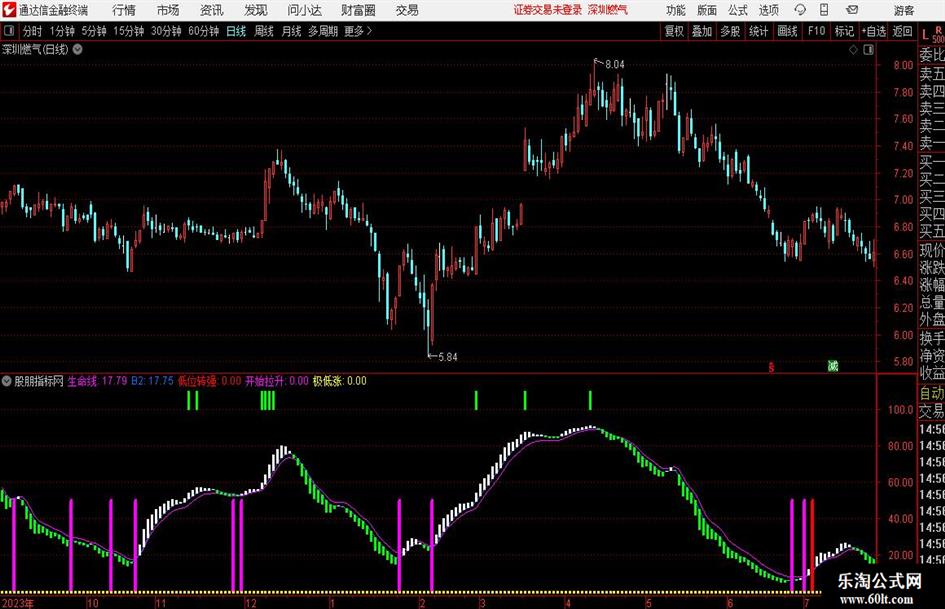Click the 叠加 overlay button
The width and height of the screenshot is (945, 609).
702,31
